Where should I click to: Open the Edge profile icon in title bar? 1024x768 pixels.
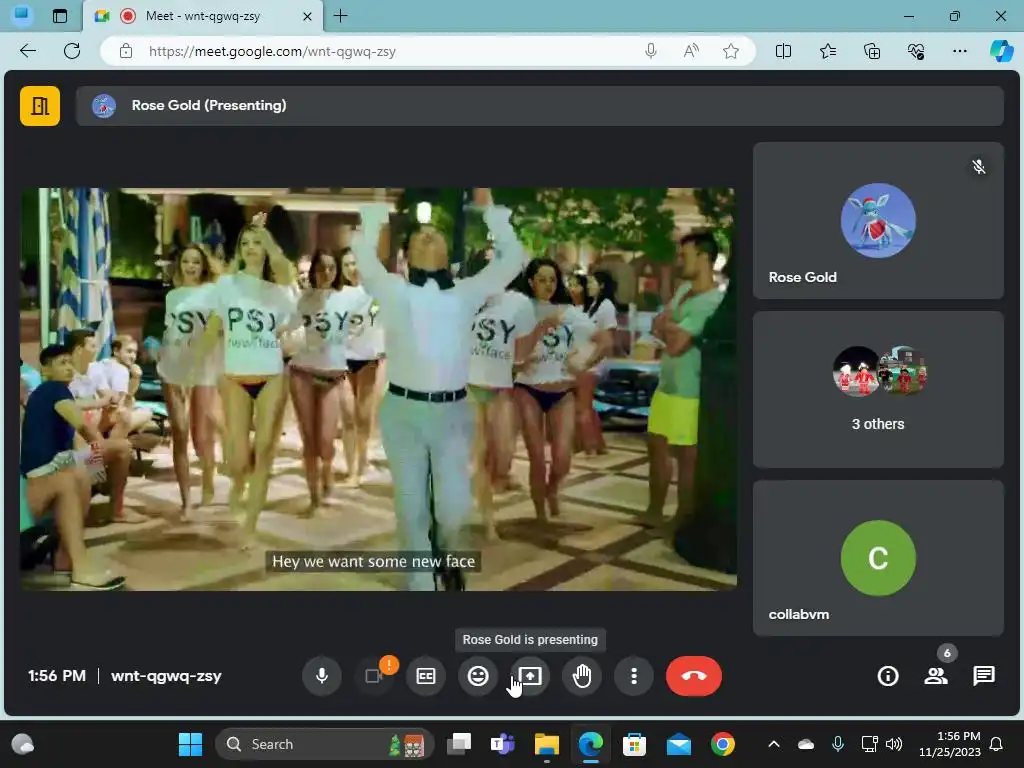point(22,16)
